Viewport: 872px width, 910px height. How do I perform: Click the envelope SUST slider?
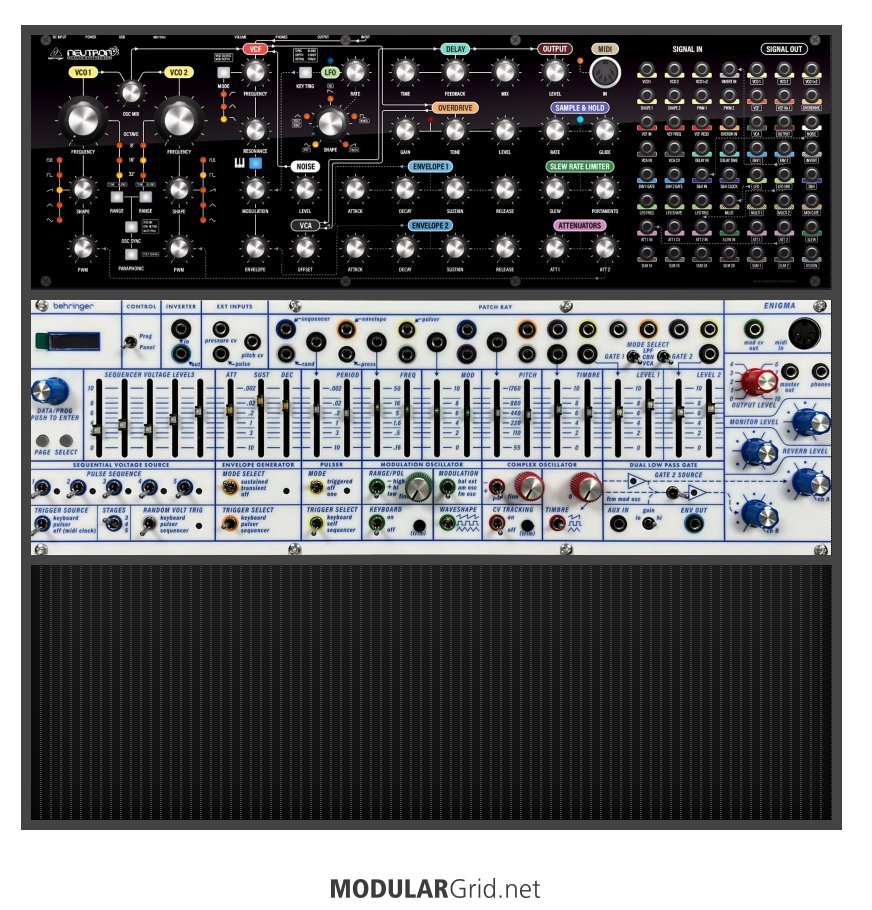tap(260, 417)
